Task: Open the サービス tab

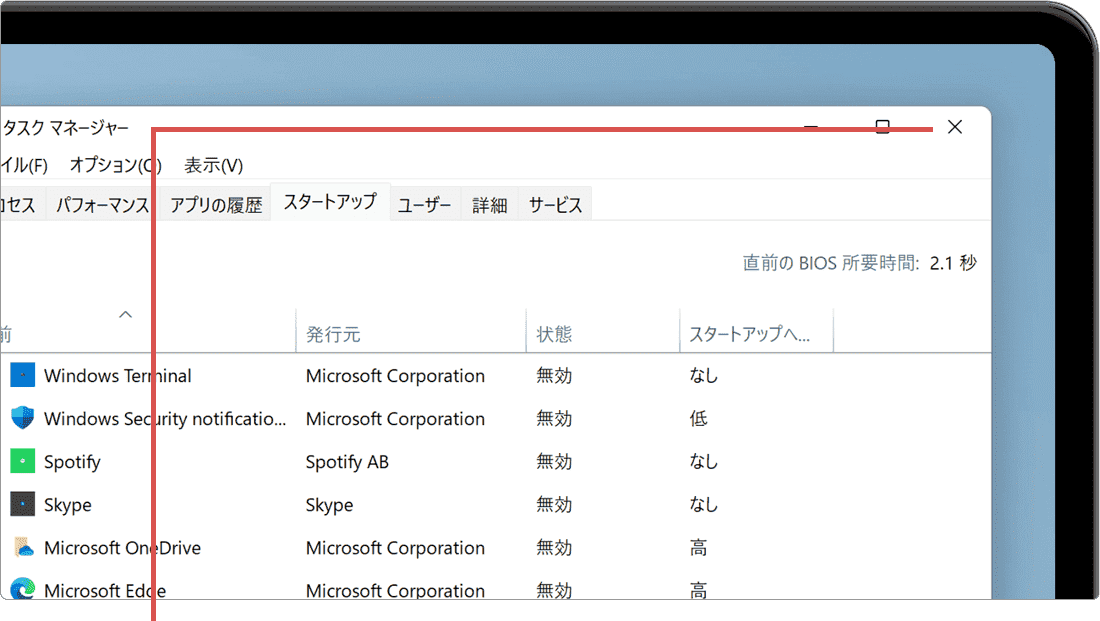Action: tap(556, 205)
